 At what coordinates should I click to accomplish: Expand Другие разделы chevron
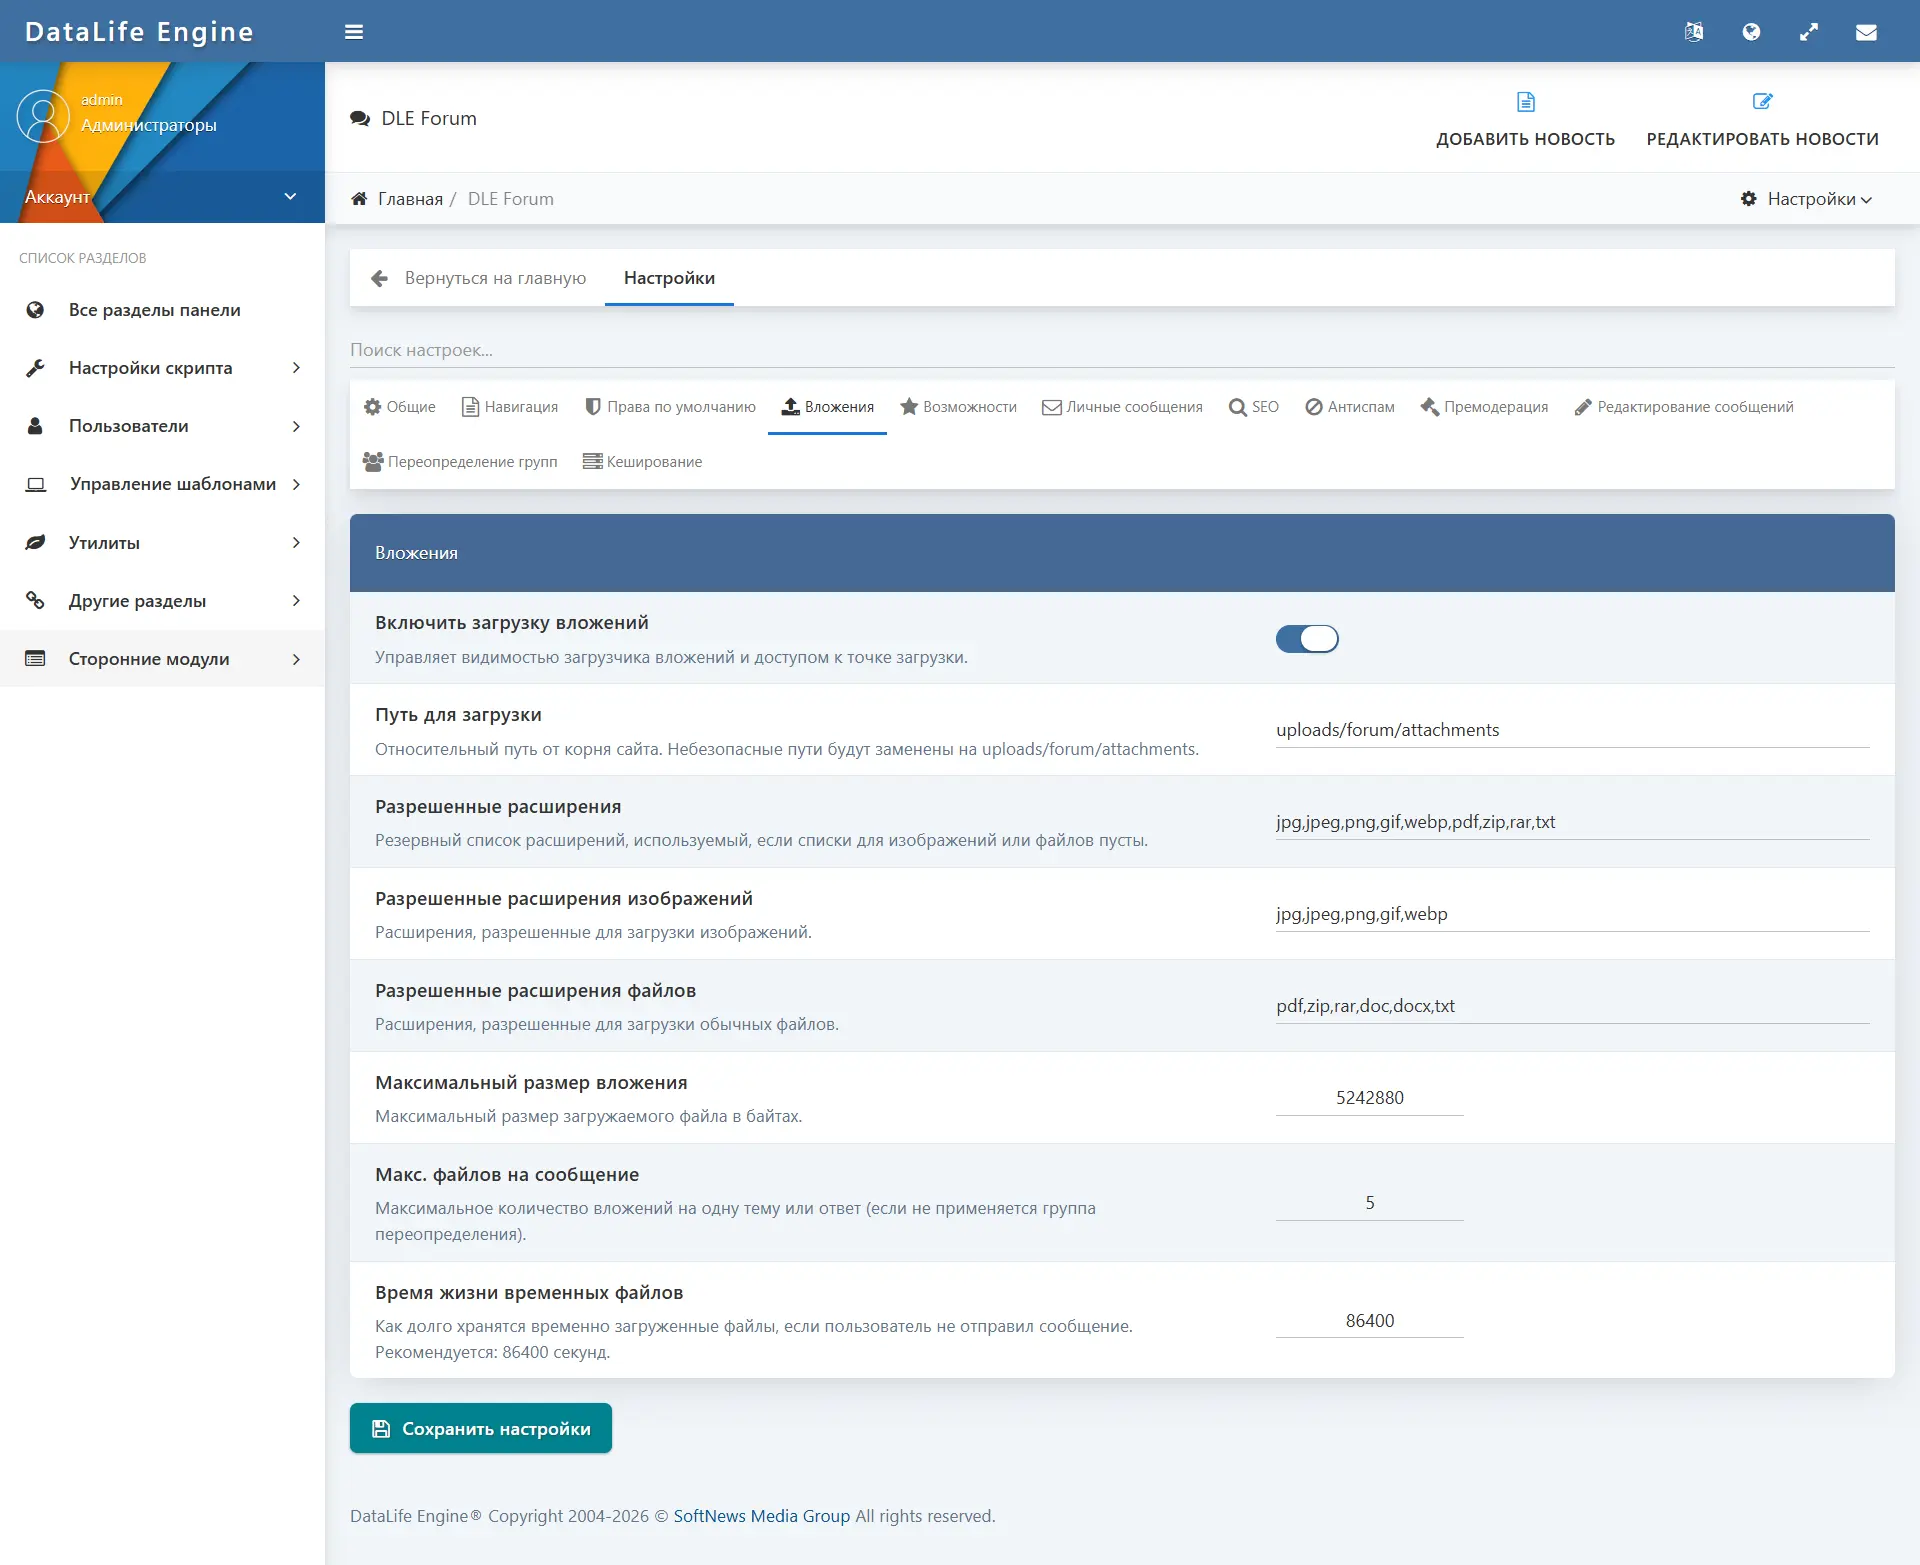296,600
